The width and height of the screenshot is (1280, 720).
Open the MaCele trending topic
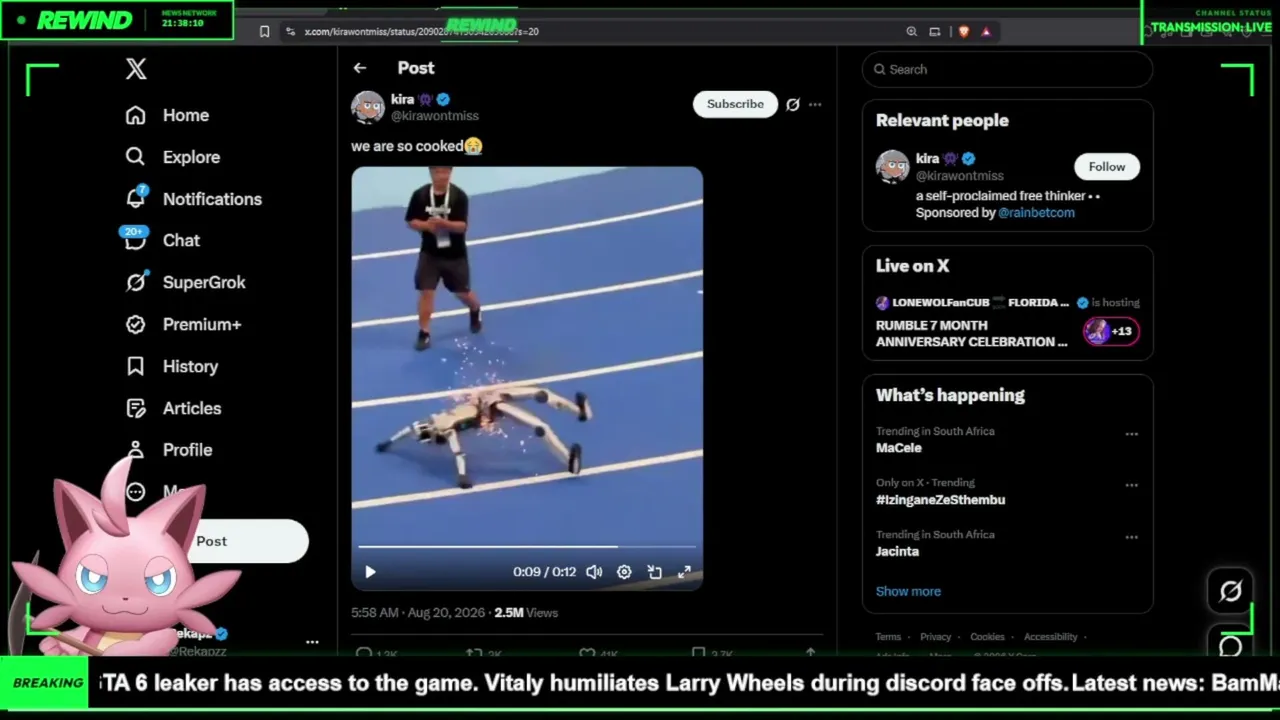[899, 449]
